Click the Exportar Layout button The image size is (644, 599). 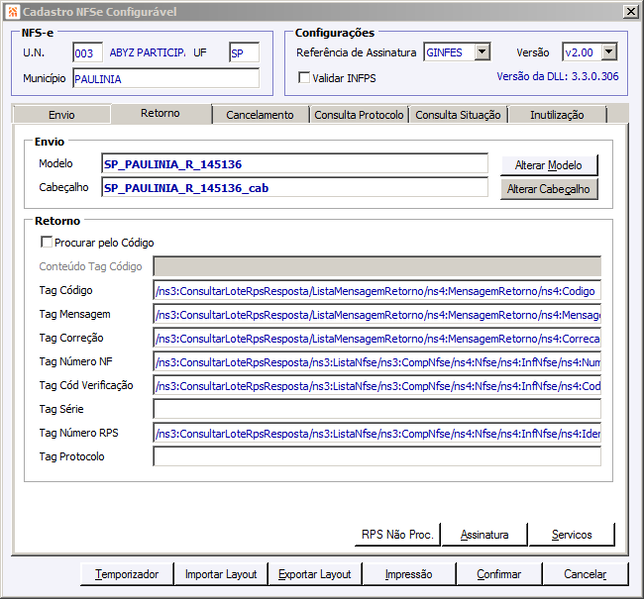pyautogui.click(x=315, y=574)
